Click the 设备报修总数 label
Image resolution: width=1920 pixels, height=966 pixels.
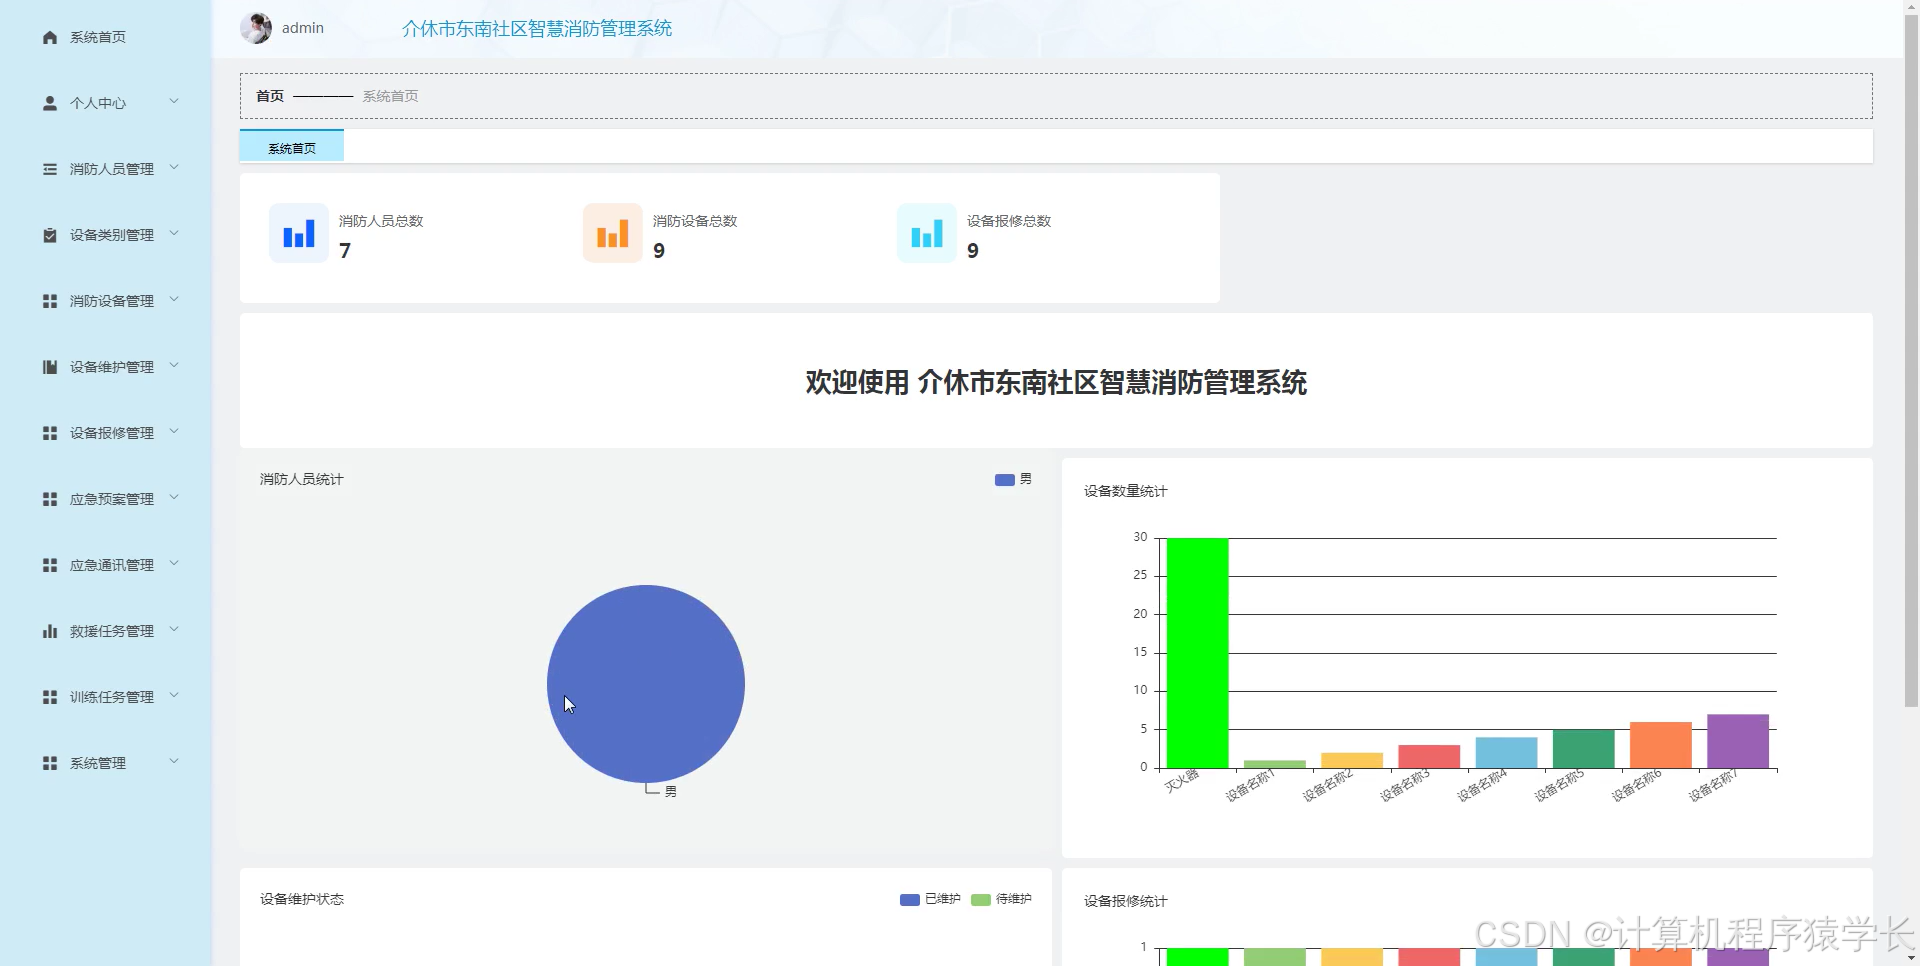click(x=1009, y=221)
